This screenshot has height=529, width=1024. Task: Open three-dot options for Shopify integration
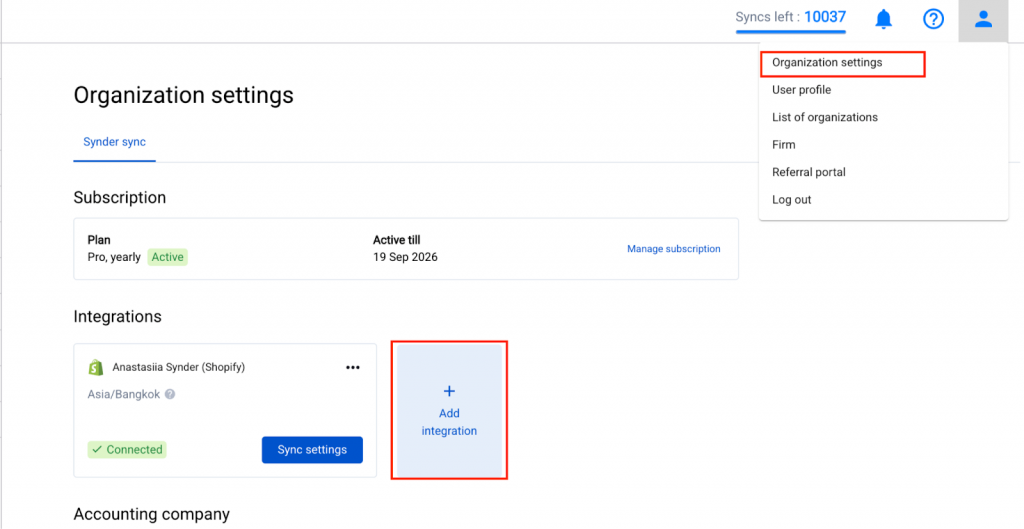pyautogui.click(x=352, y=367)
